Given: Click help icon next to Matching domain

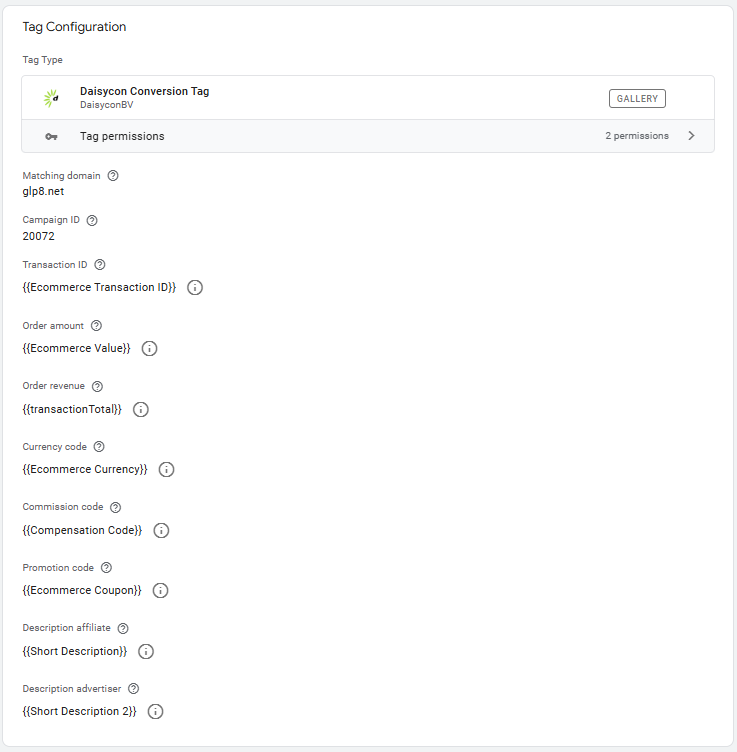Looking at the screenshot, I should 113,176.
